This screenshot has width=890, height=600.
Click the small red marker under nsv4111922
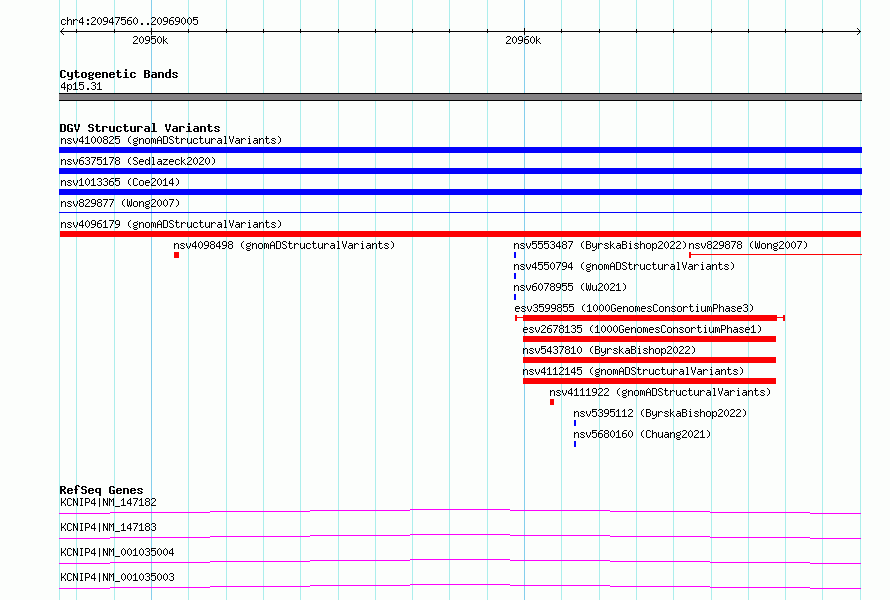pyautogui.click(x=552, y=402)
